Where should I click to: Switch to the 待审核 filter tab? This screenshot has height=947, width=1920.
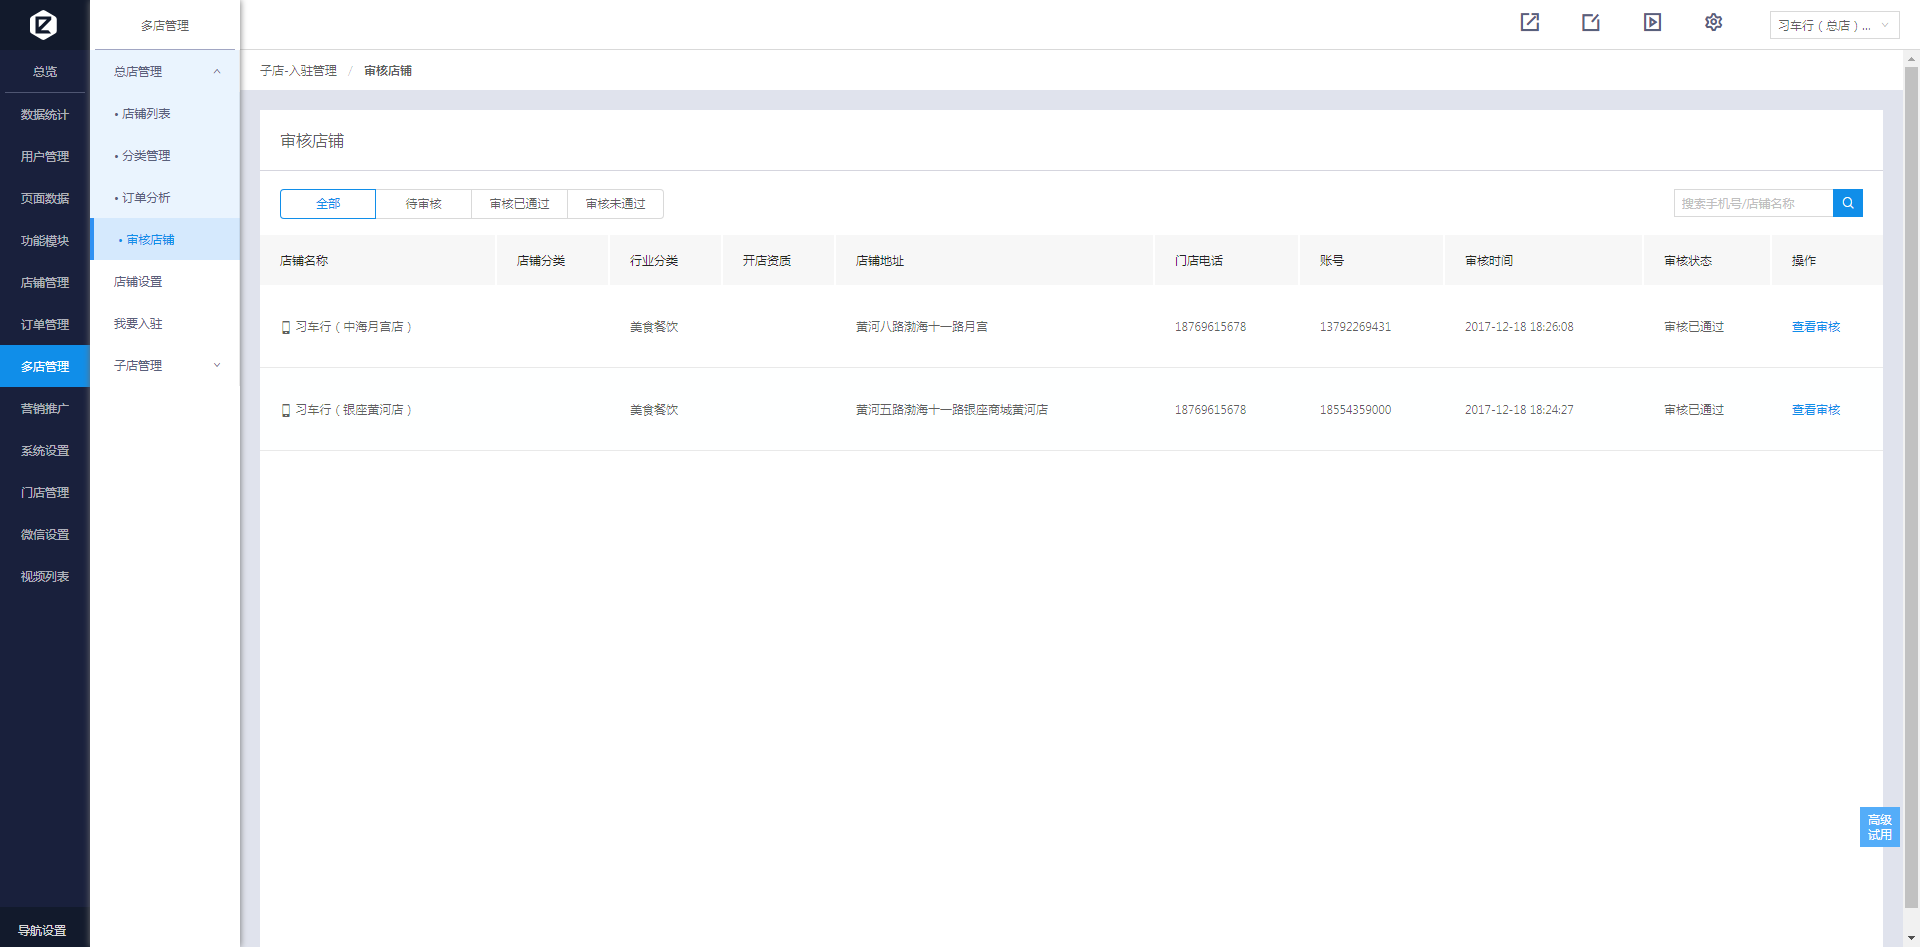pos(423,203)
